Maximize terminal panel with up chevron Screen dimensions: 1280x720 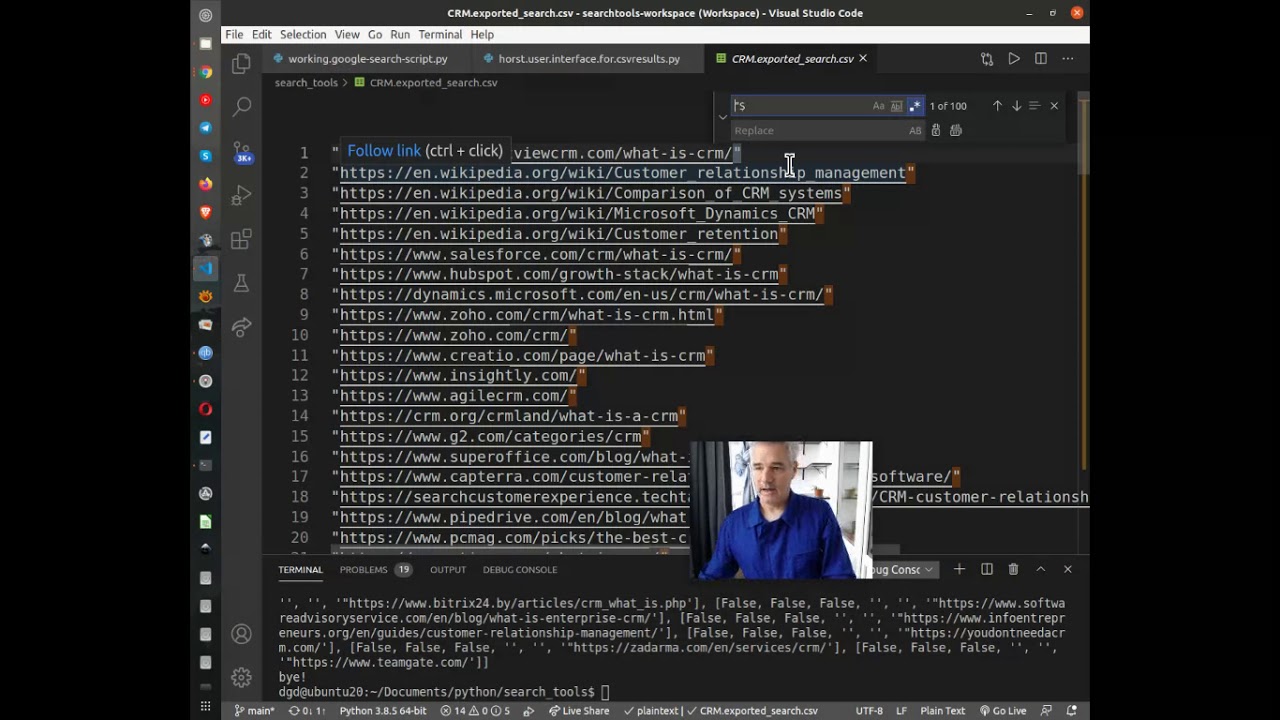click(1041, 569)
